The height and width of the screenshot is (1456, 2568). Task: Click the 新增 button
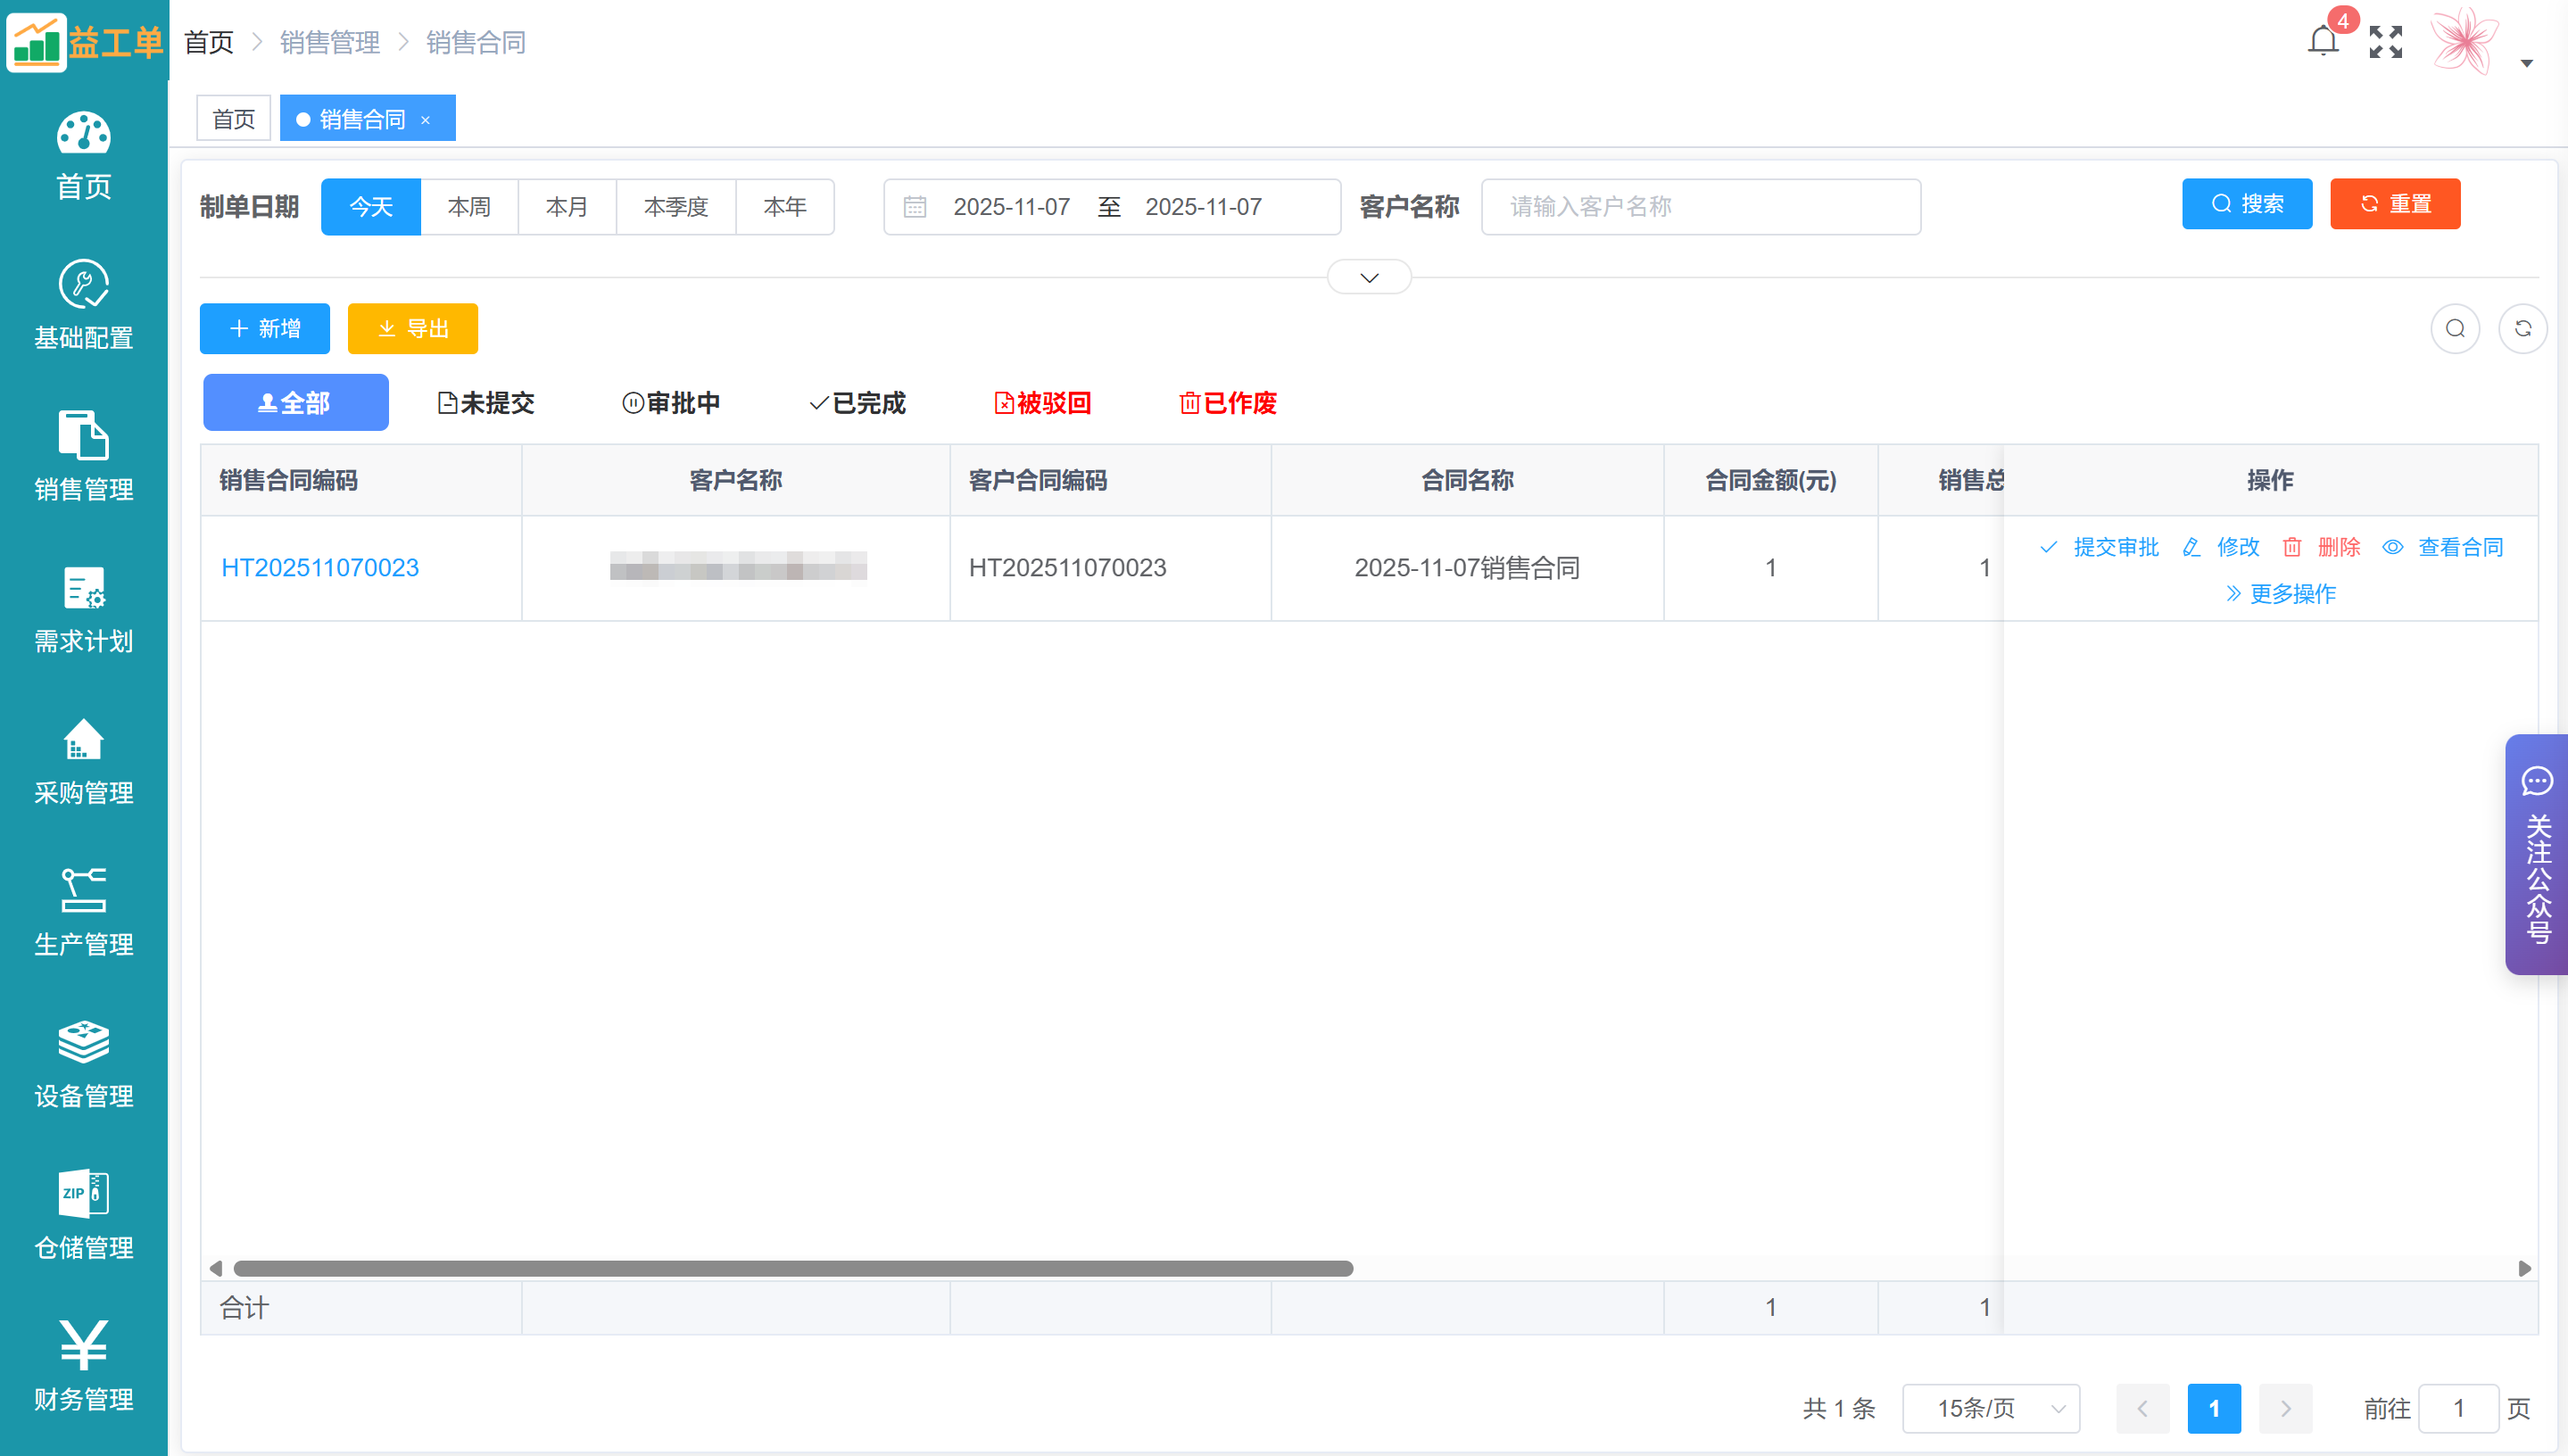click(265, 329)
